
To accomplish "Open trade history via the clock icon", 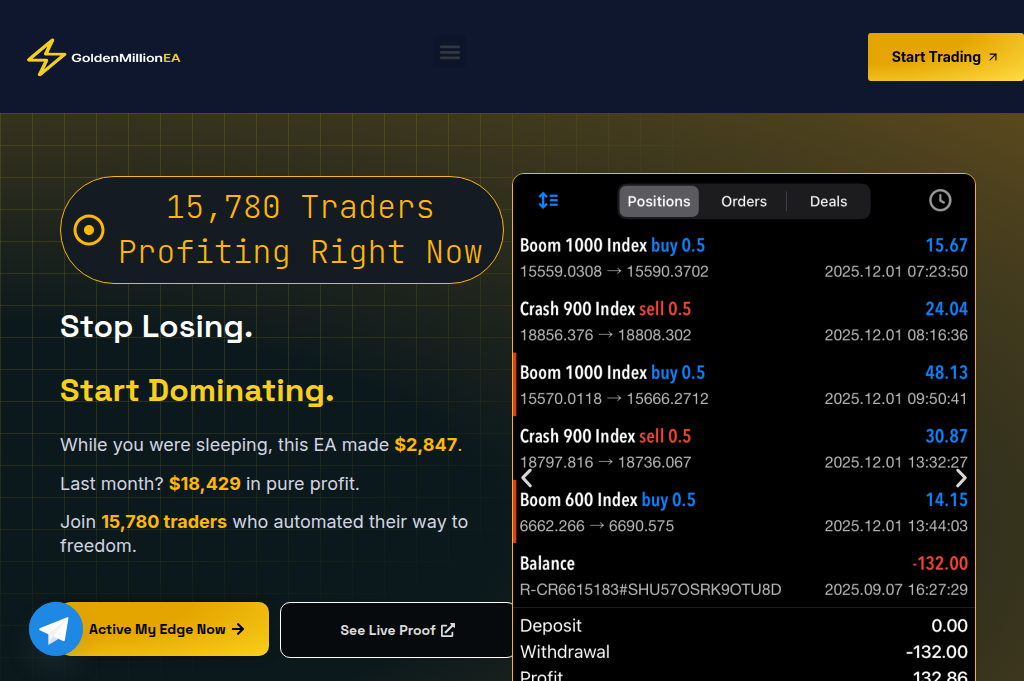I will (x=939, y=200).
